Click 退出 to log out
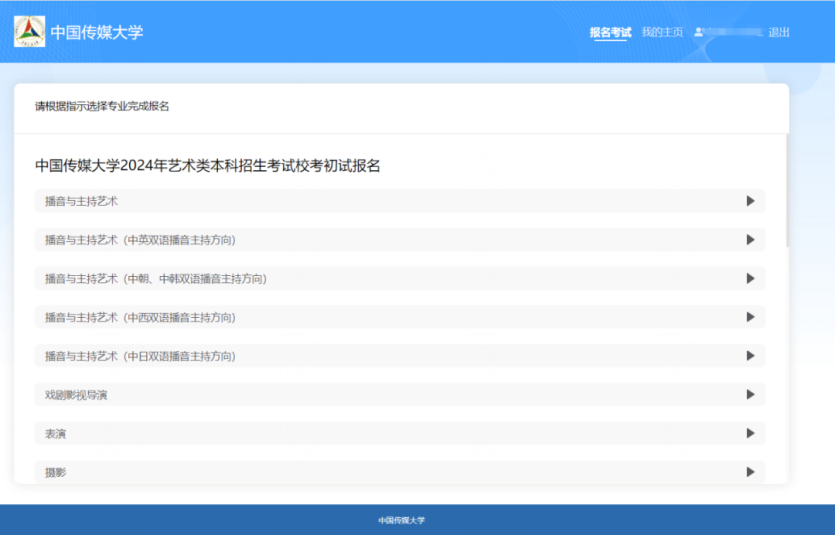 click(779, 32)
